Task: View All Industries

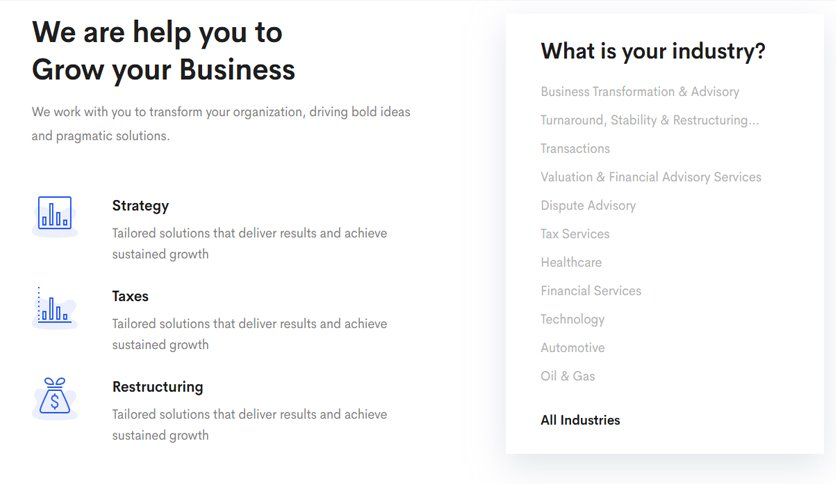Action: coord(580,420)
